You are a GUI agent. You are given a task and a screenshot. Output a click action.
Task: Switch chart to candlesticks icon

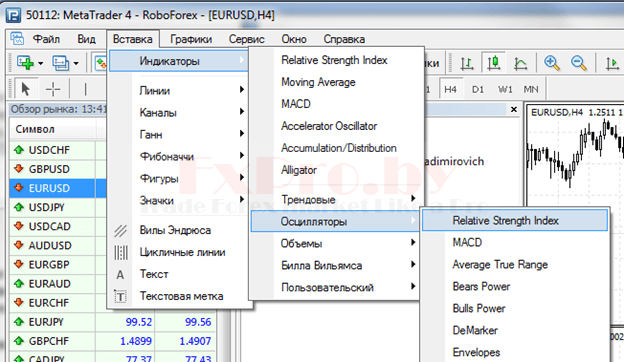point(494,63)
